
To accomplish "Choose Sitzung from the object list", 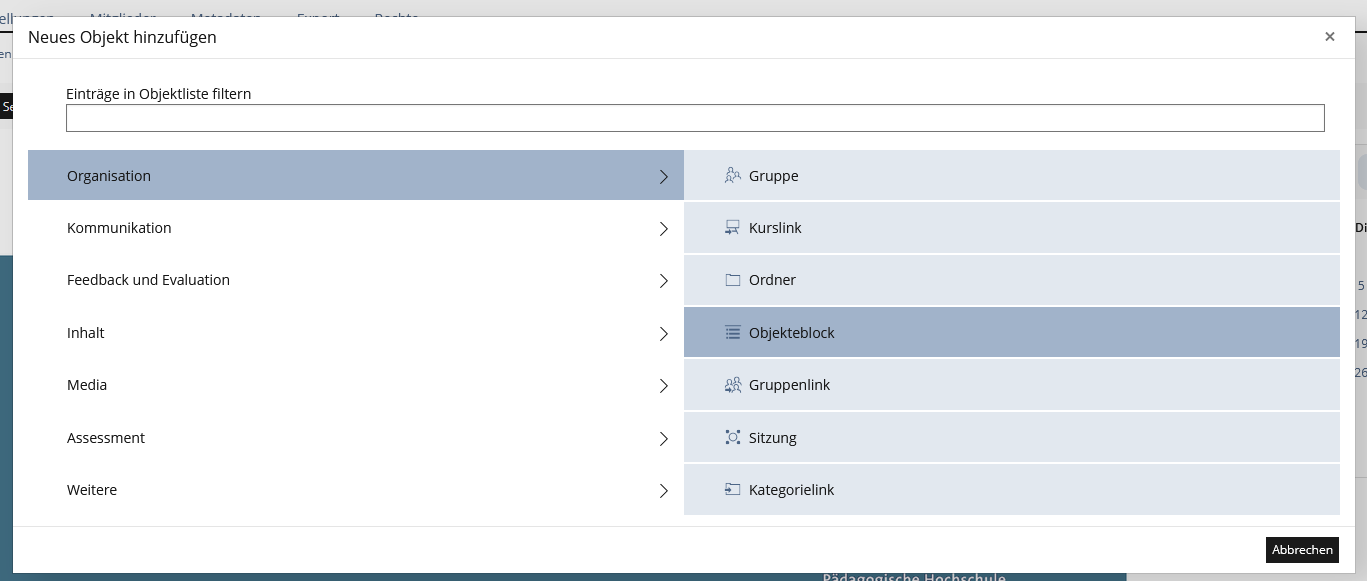I will tap(773, 438).
